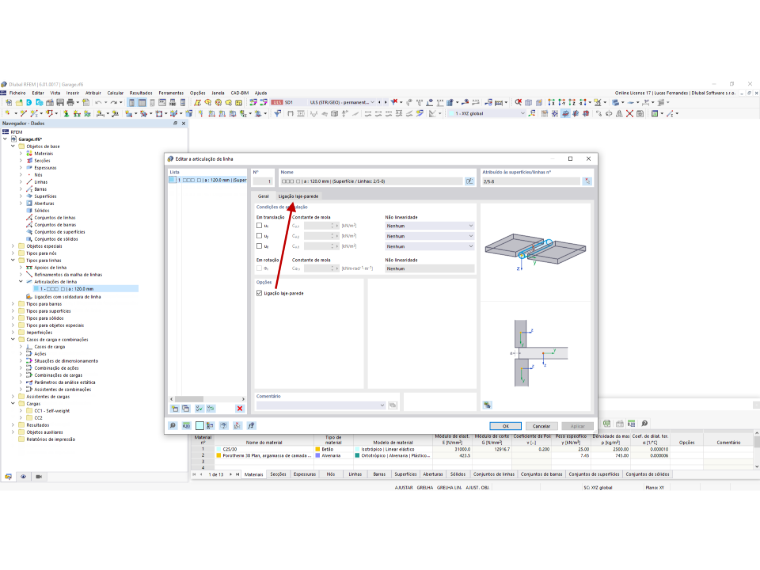Screen dimensions: 760x570
Task: Click the undo arrow icon
Action: 98,102
